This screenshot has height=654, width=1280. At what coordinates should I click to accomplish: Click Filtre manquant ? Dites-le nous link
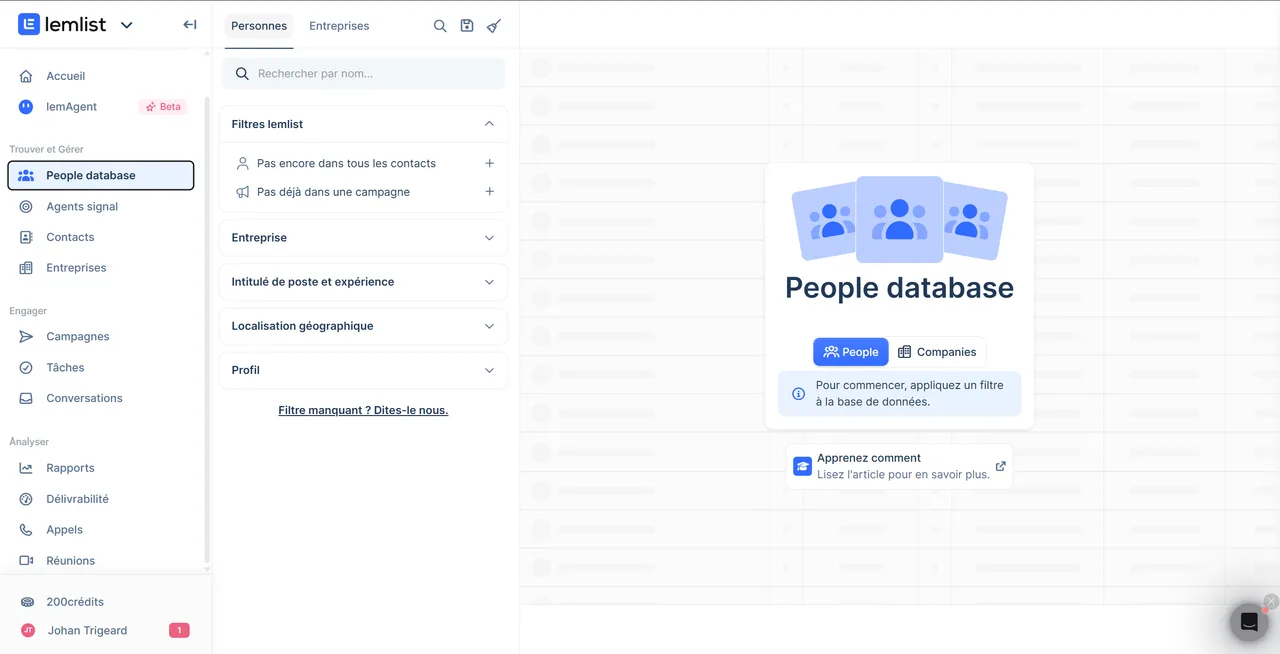point(363,410)
